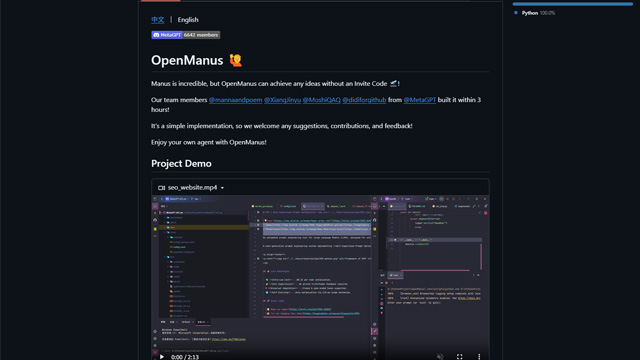Viewport: 640px width, 360px height.
Task: Unmute the demo video speaker icon
Action: [x=440, y=356]
